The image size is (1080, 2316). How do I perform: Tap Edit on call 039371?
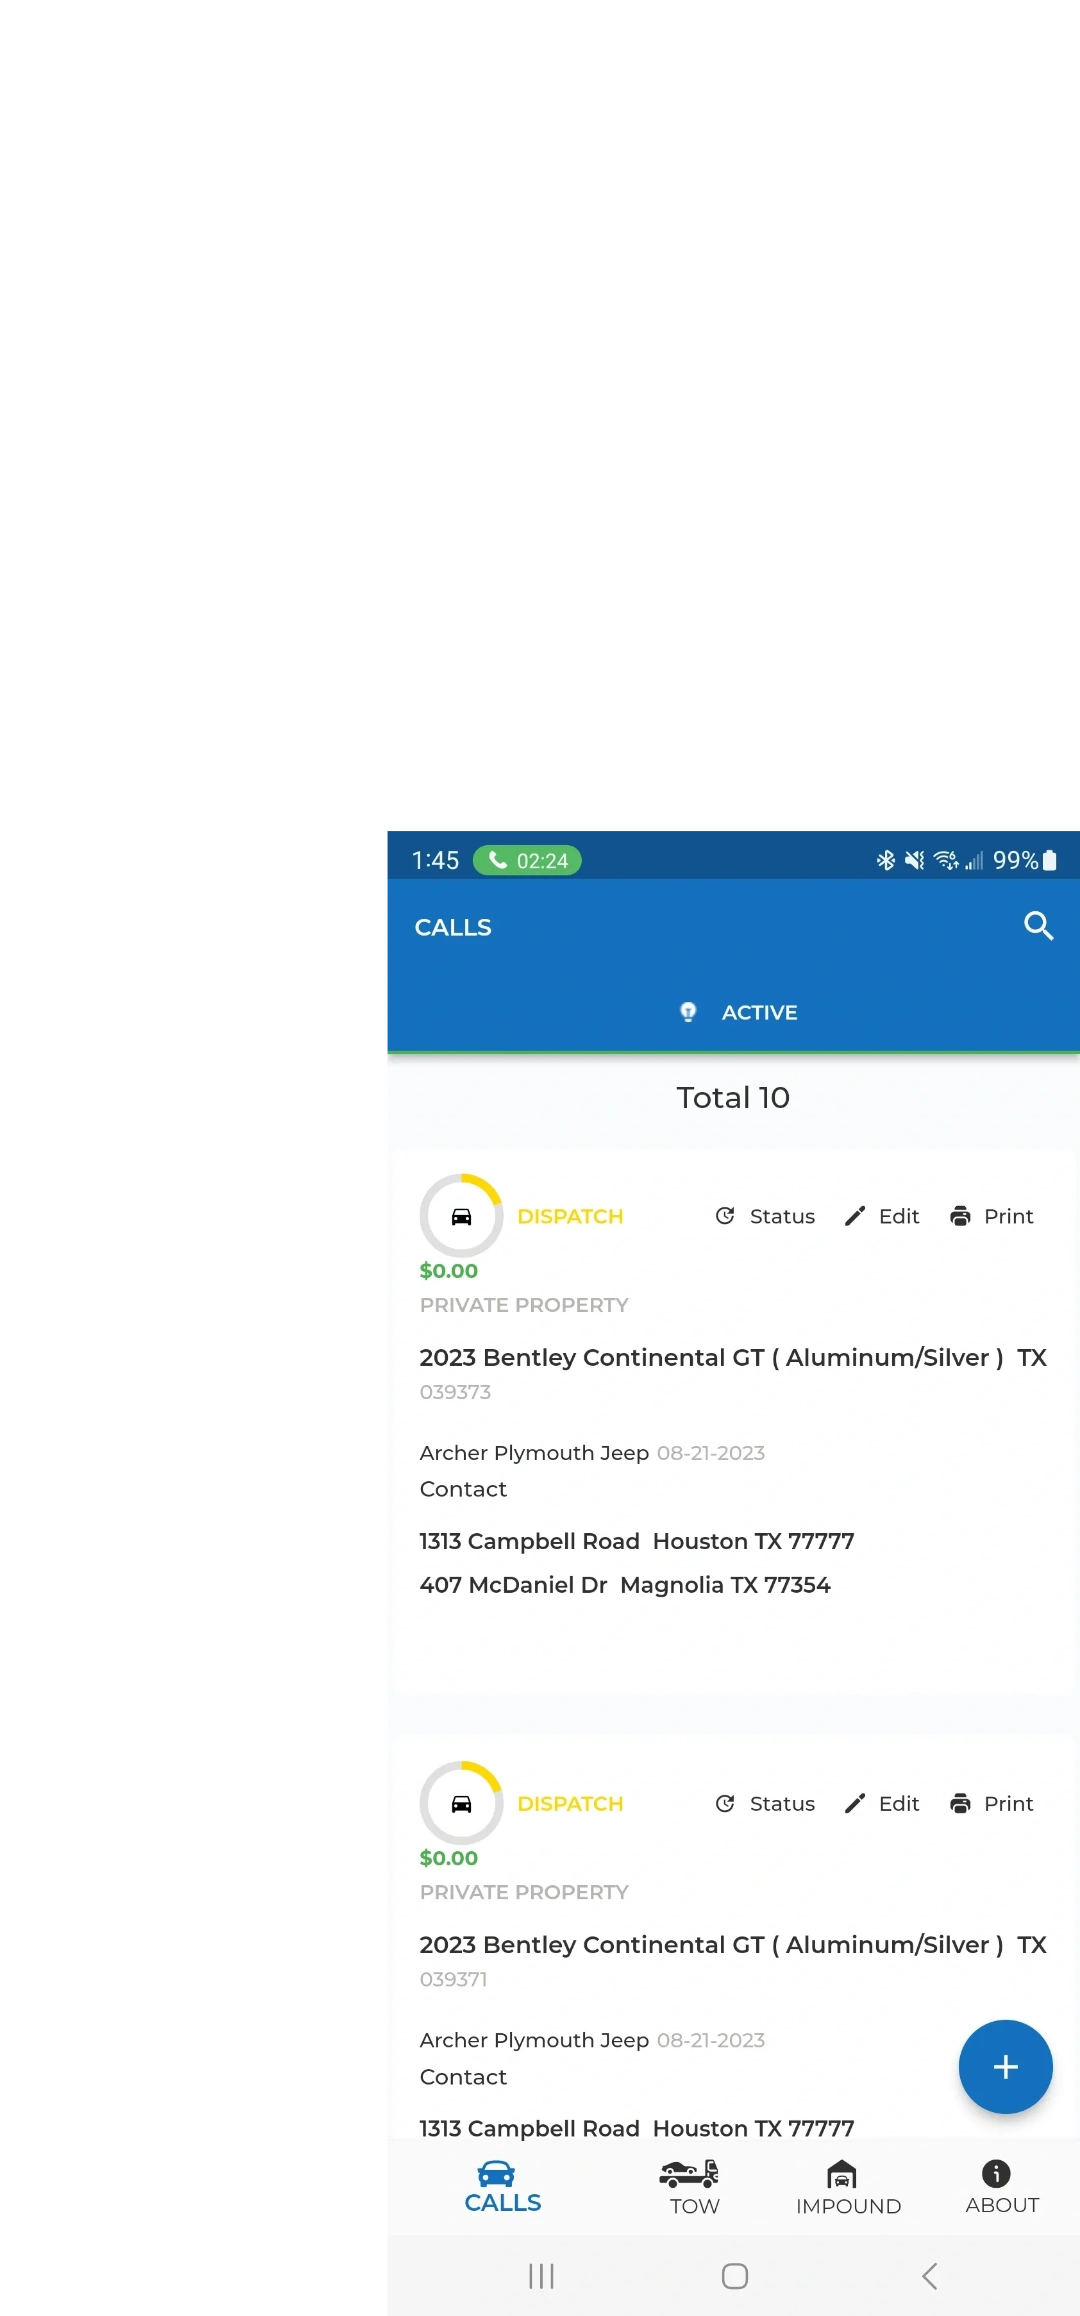point(882,1803)
